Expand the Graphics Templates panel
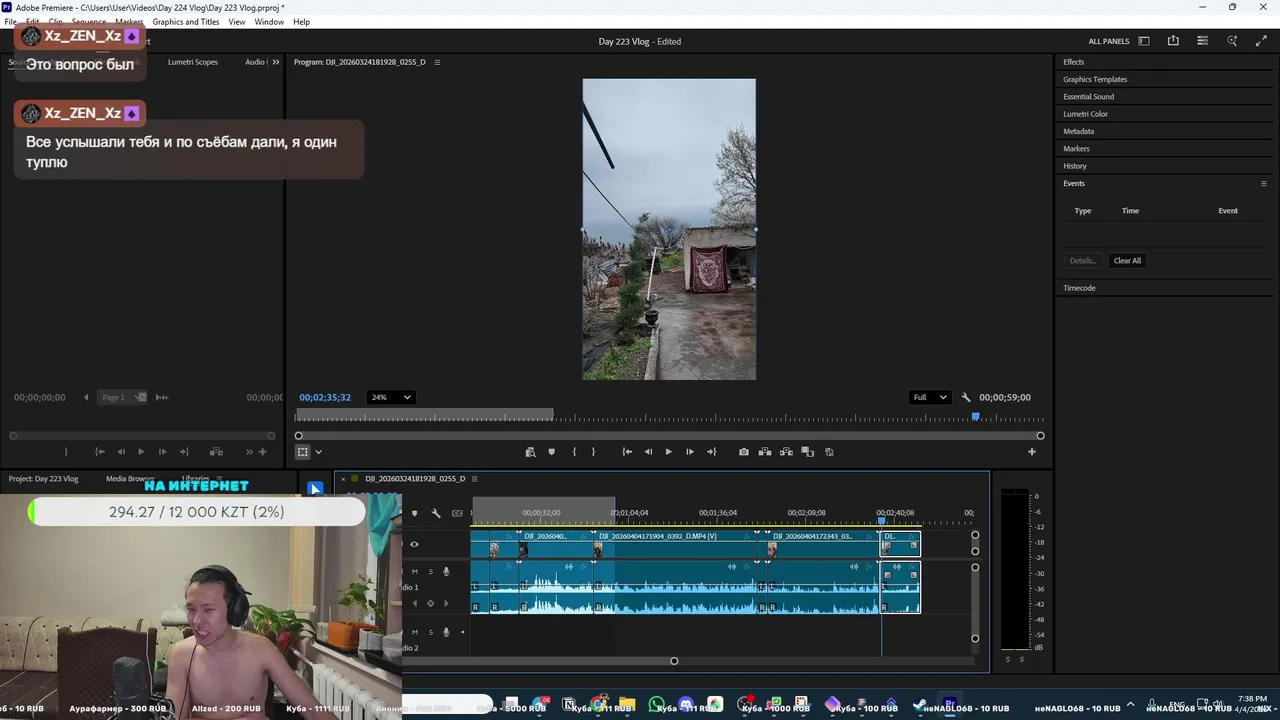Screen dimensions: 1280x720 (x=1095, y=79)
